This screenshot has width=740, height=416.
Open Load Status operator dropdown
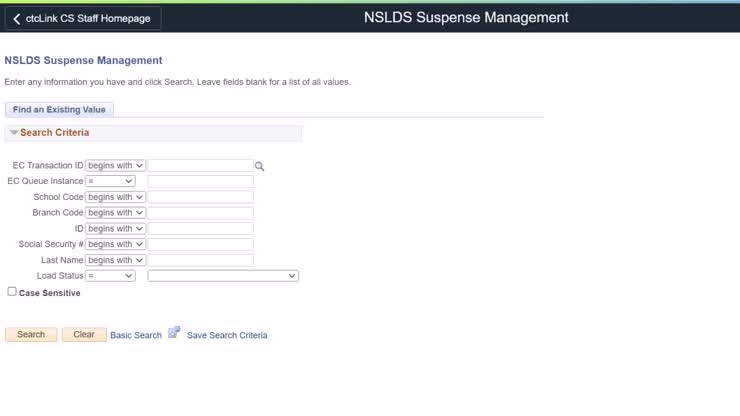[x=110, y=276]
